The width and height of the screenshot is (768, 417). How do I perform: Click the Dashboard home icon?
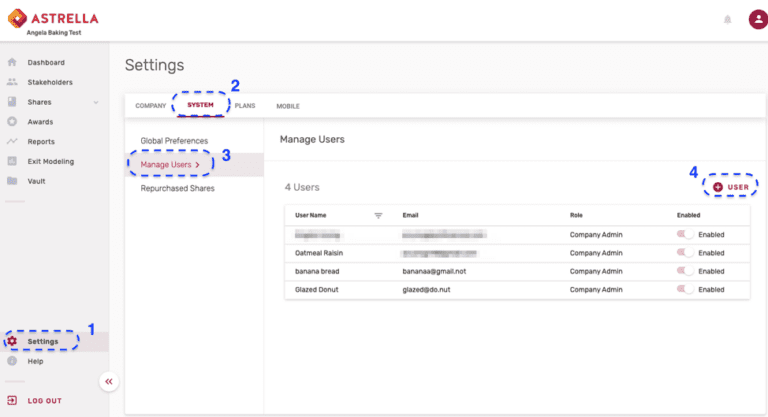(12, 62)
